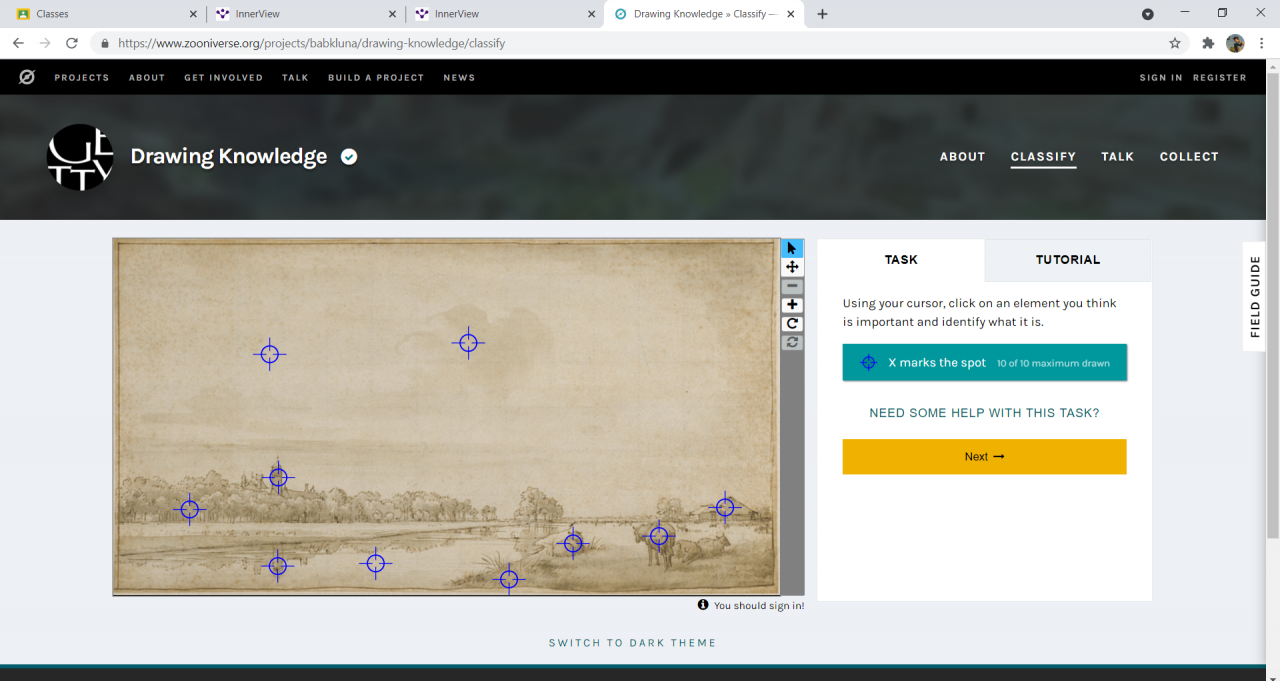1280x681 pixels.
Task: Select the pointer annotate tool
Action: tap(792, 248)
